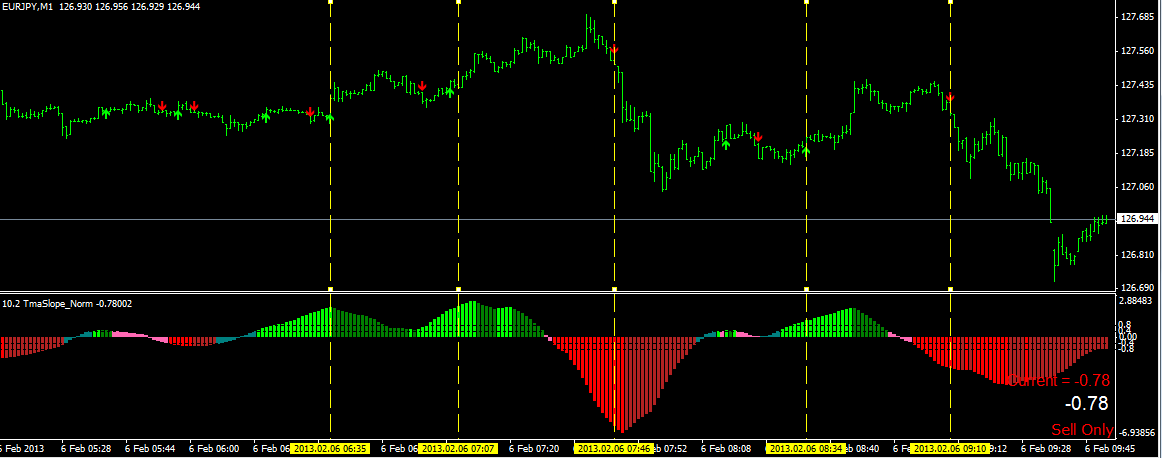Click the red Sell Only text label
The height and width of the screenshot is (459, 1162).
point(1082,429)
